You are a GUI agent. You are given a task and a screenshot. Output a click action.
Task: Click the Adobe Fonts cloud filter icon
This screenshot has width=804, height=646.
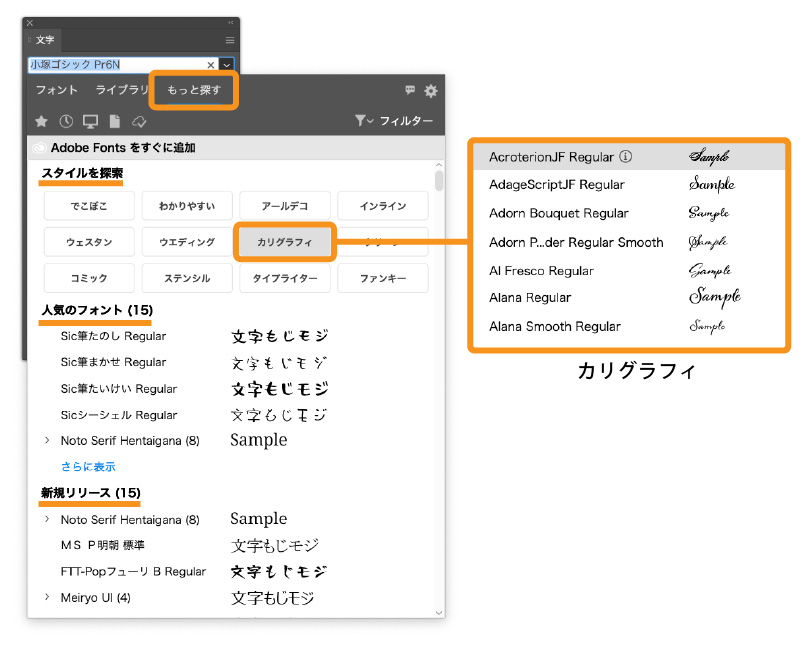tap(140, 121)
